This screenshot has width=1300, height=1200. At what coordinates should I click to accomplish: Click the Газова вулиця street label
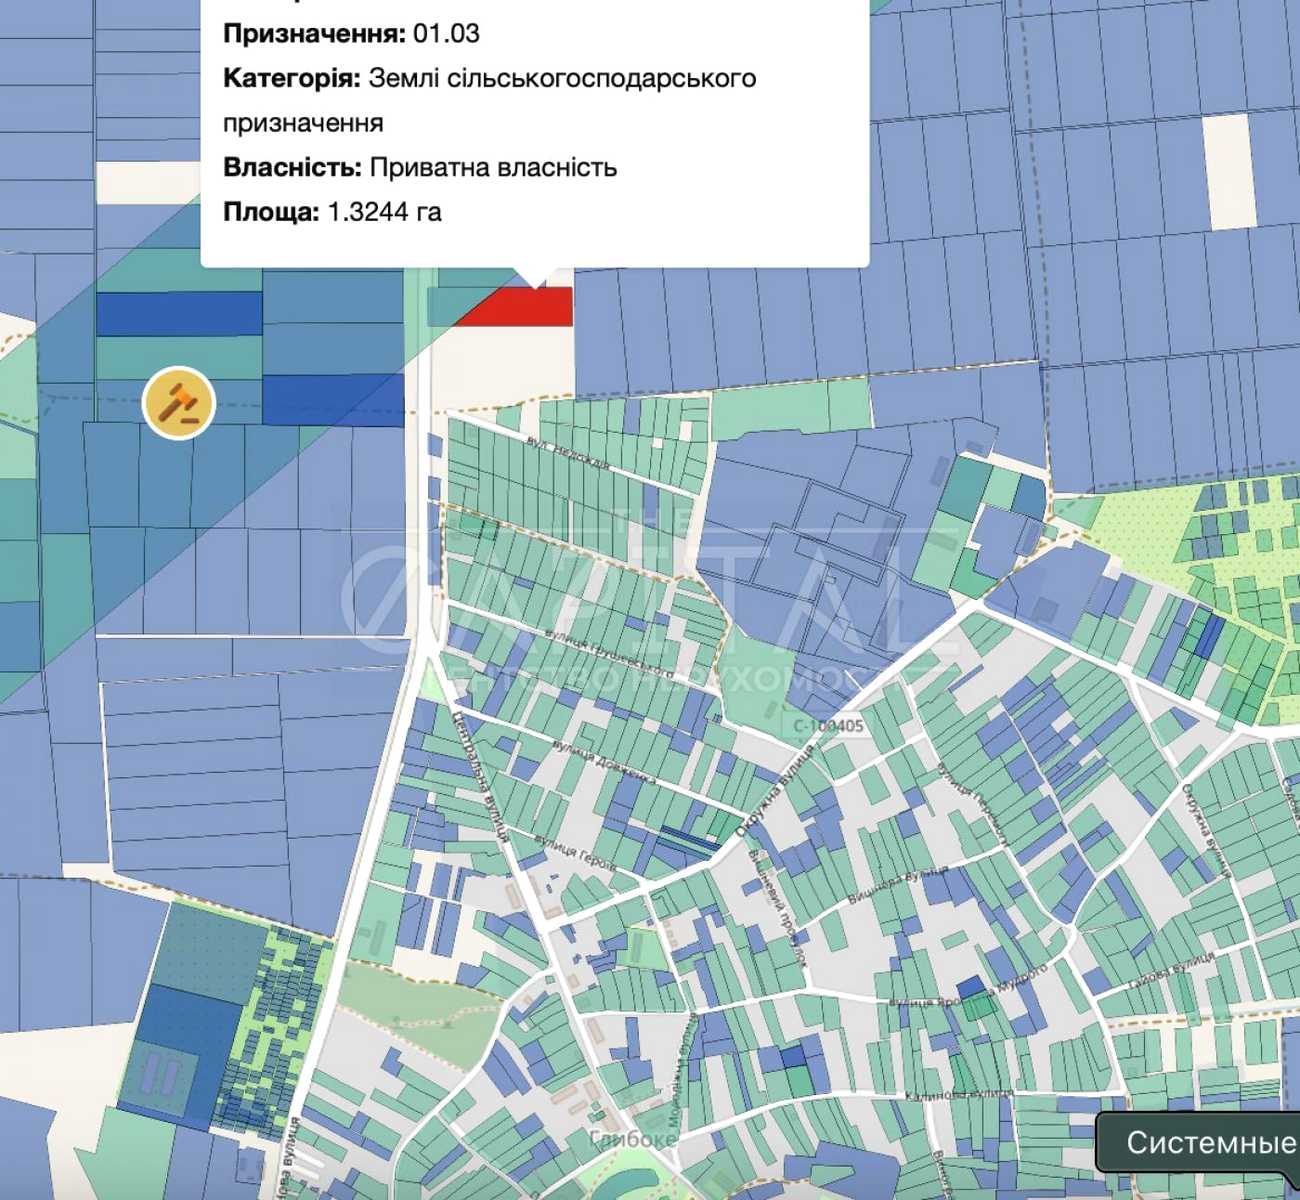1171,973
